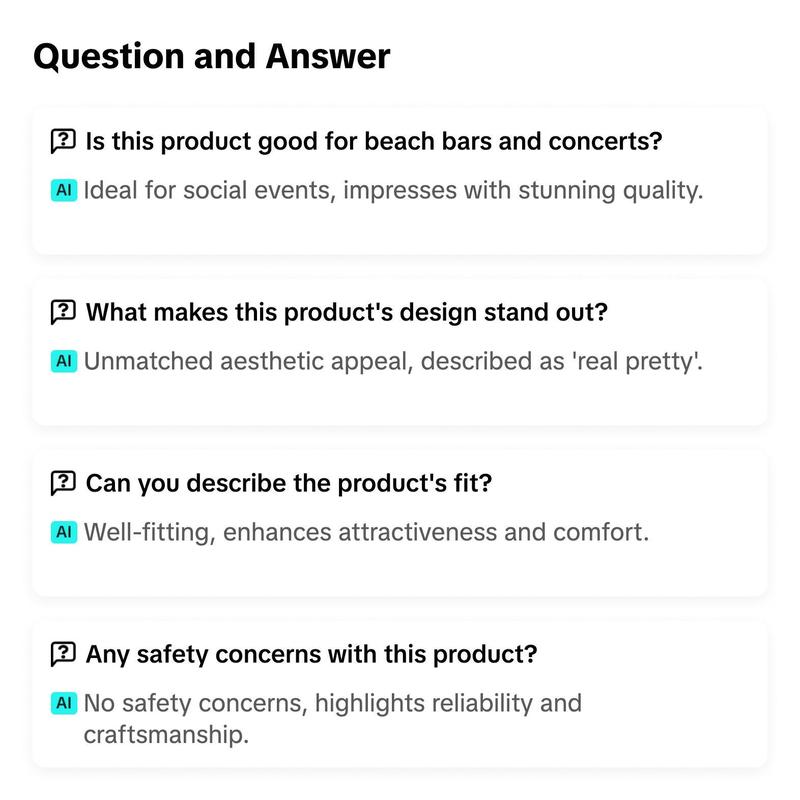Click the question icon beside beach bars question
The height and width of the screenshot is (800, 800).
click(x=63, y=141)
